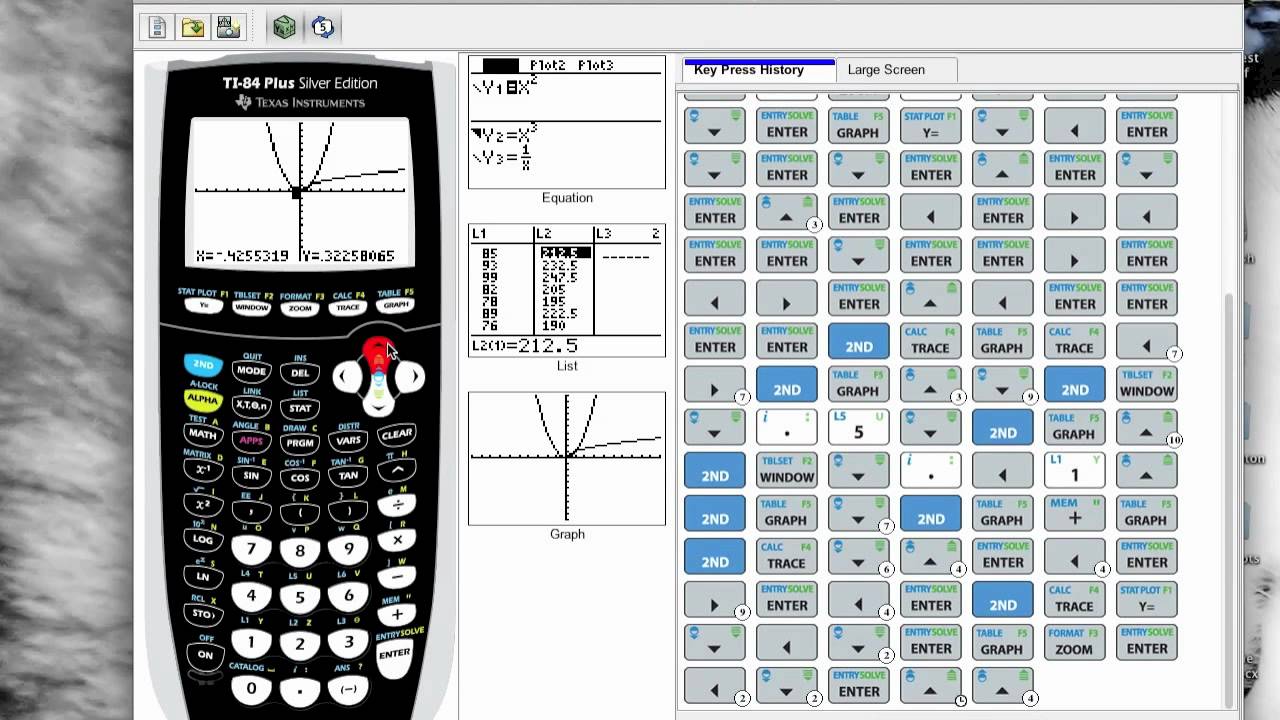Screen dimensions: 1280x720
Task: Click the ZOOM entry in key press history
Action: (x=1074, y=641)
